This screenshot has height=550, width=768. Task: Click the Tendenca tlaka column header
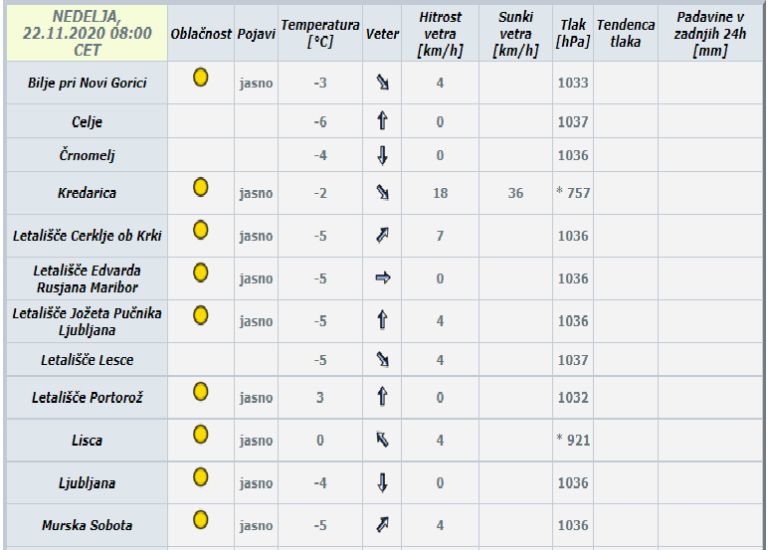625,33
